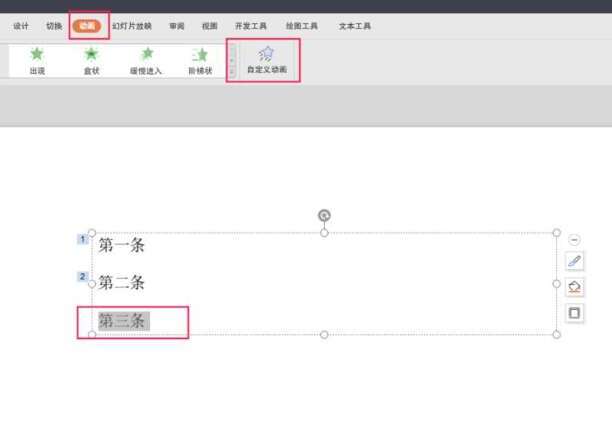The image size is (612, 422).
Task: Open the 视图 ribbon tab
Action: (x=210, y=26)
